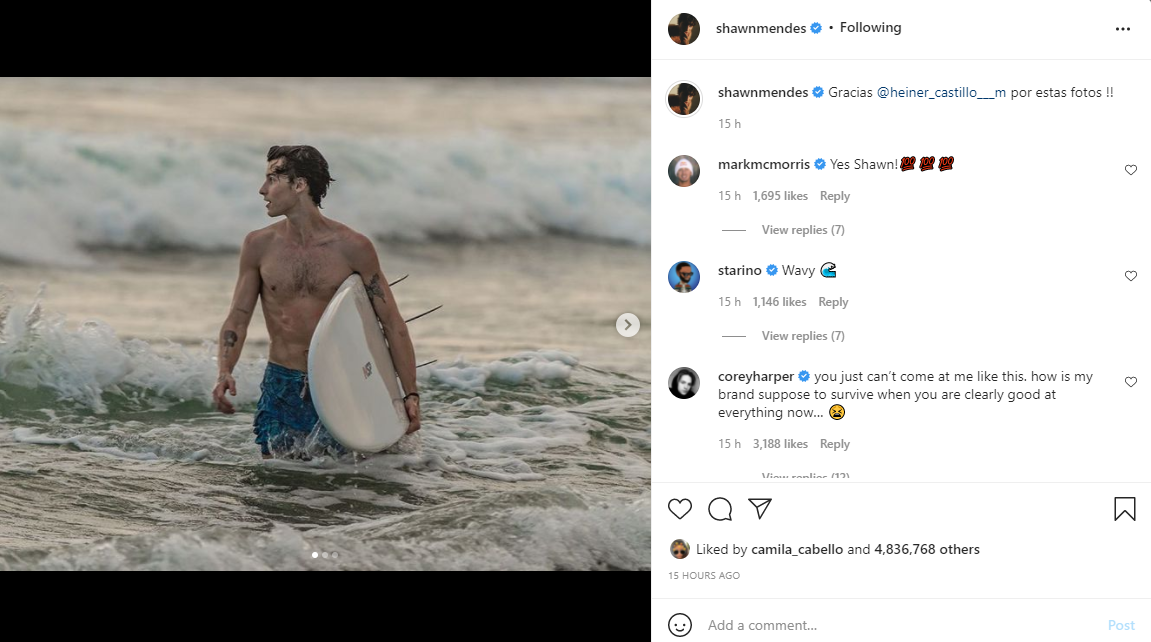Open the @heiner_castillo___m profile link
This screenshot has width=1151, height=642.
point(941,92)
